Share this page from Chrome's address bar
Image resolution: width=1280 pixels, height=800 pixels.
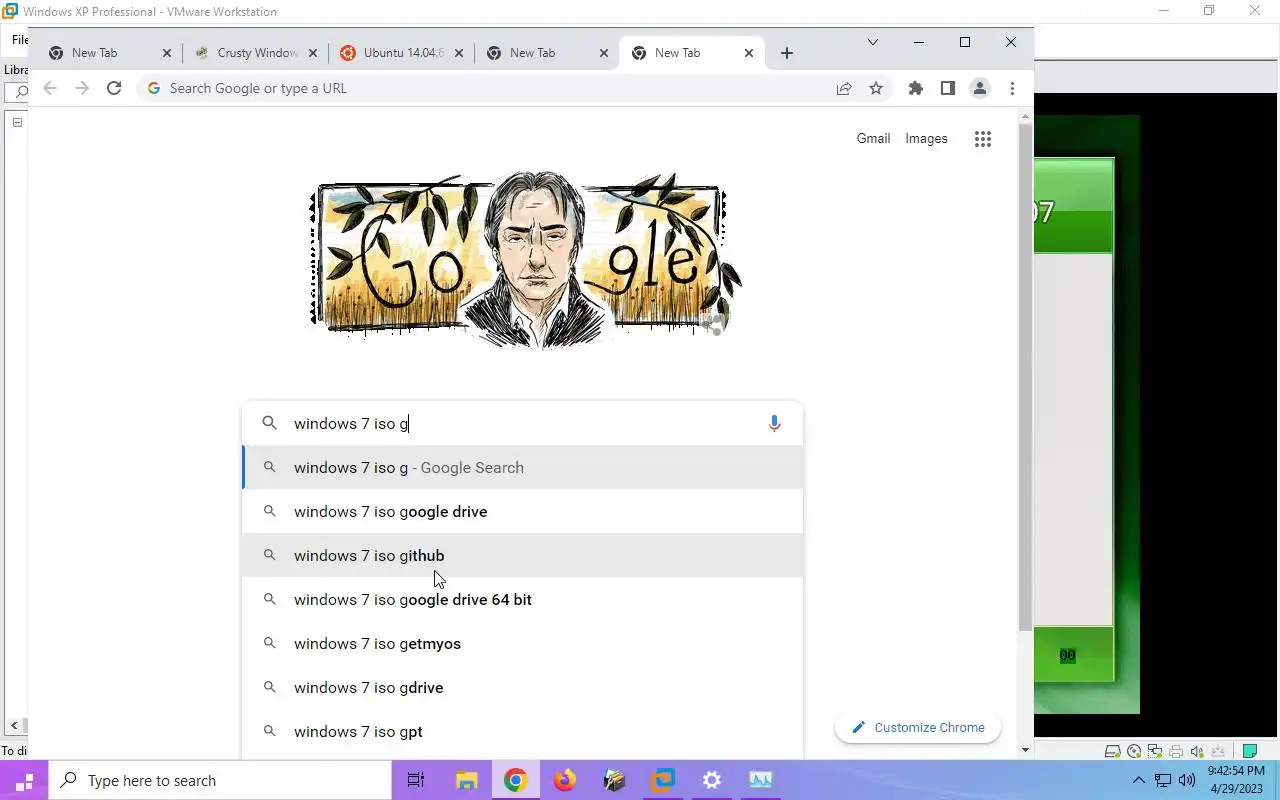tap(844, 88)
